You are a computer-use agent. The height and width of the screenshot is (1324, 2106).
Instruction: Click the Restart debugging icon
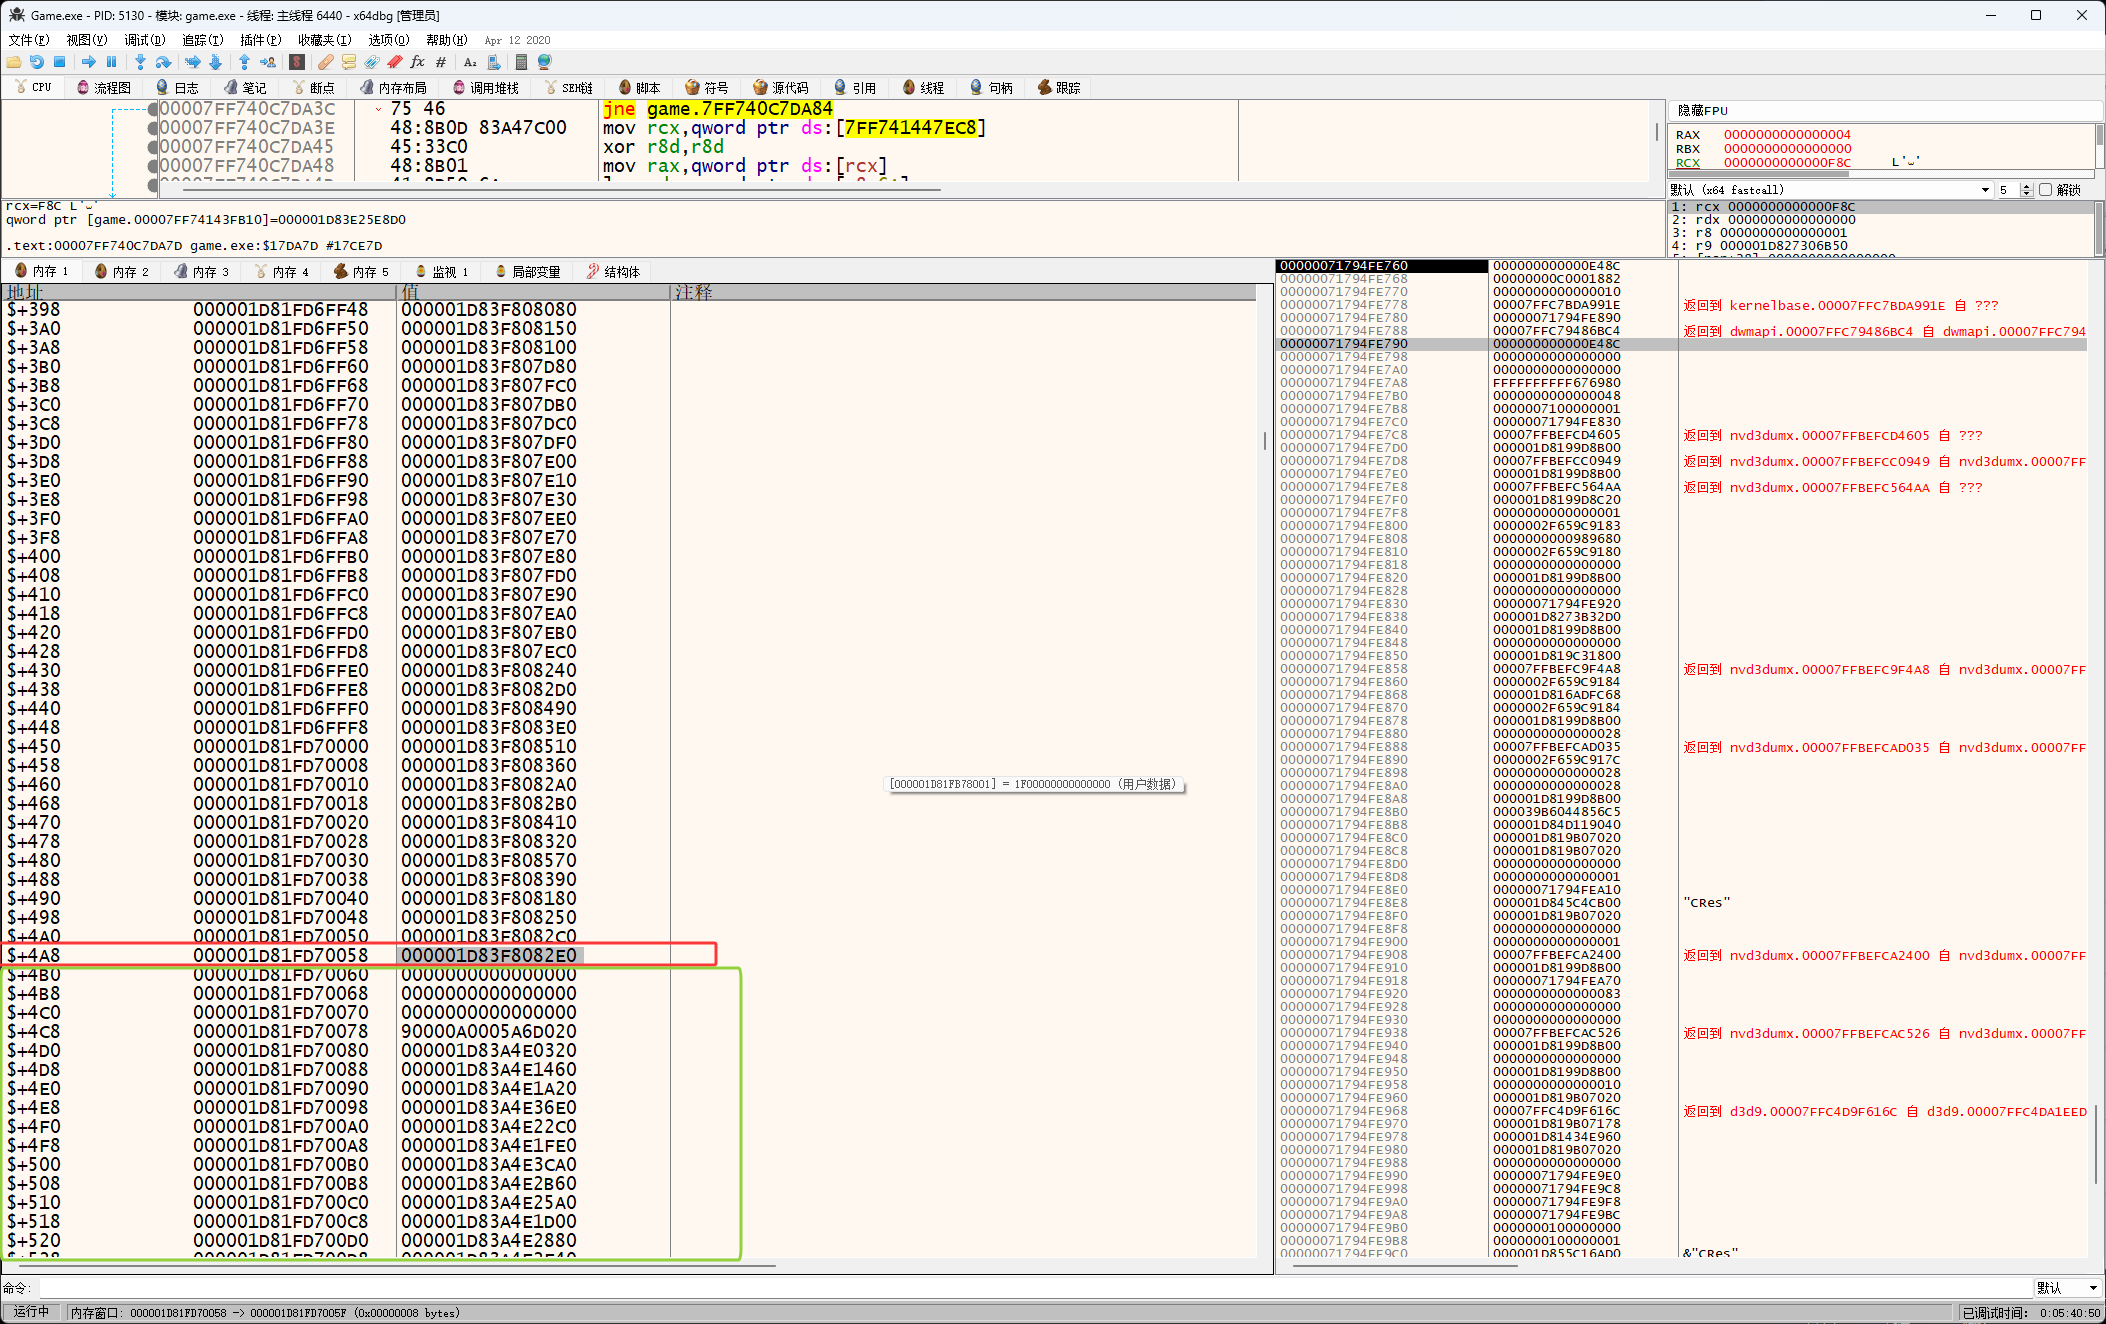click(37, 62)
